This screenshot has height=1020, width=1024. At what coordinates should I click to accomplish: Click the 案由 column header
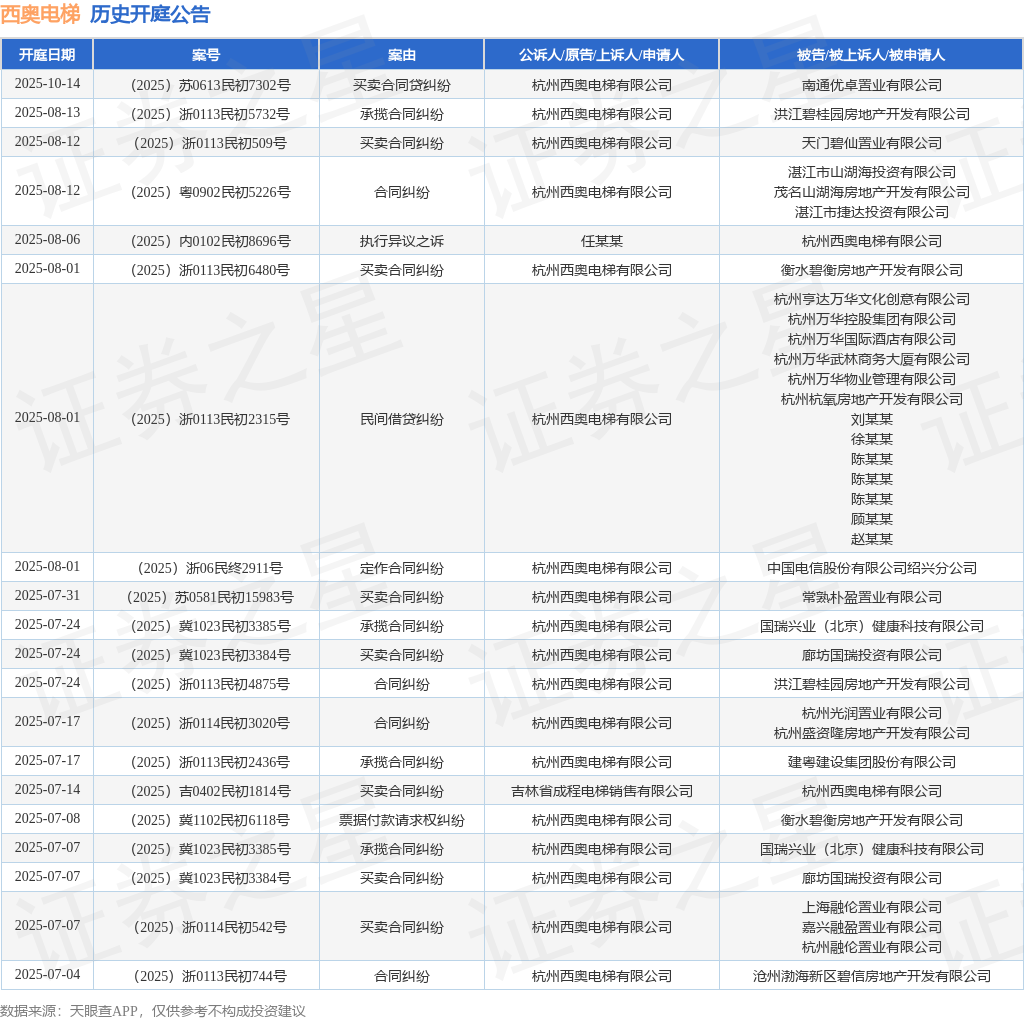tap(402, 55)
